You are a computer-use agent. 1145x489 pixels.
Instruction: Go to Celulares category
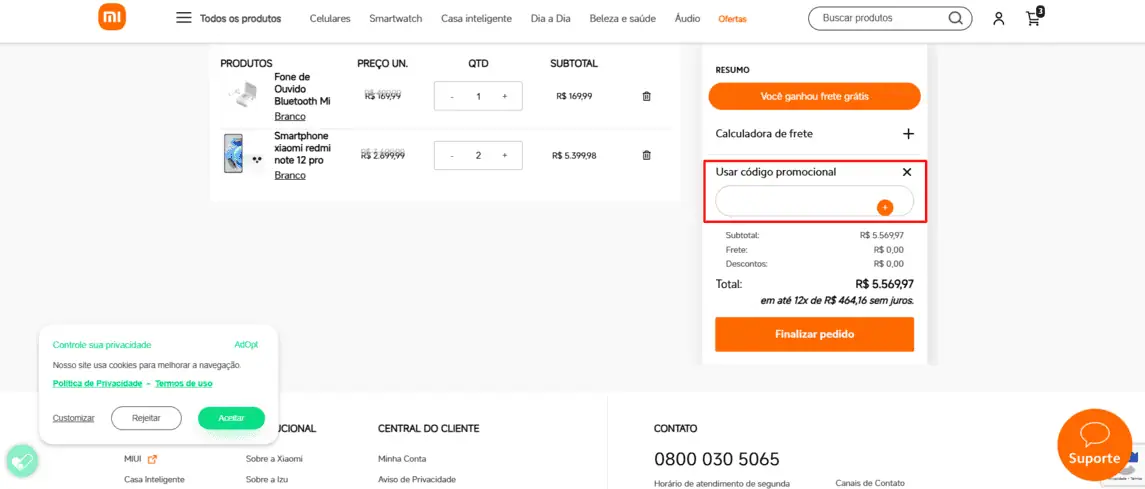pyautogui.click(x=330, y=18)
